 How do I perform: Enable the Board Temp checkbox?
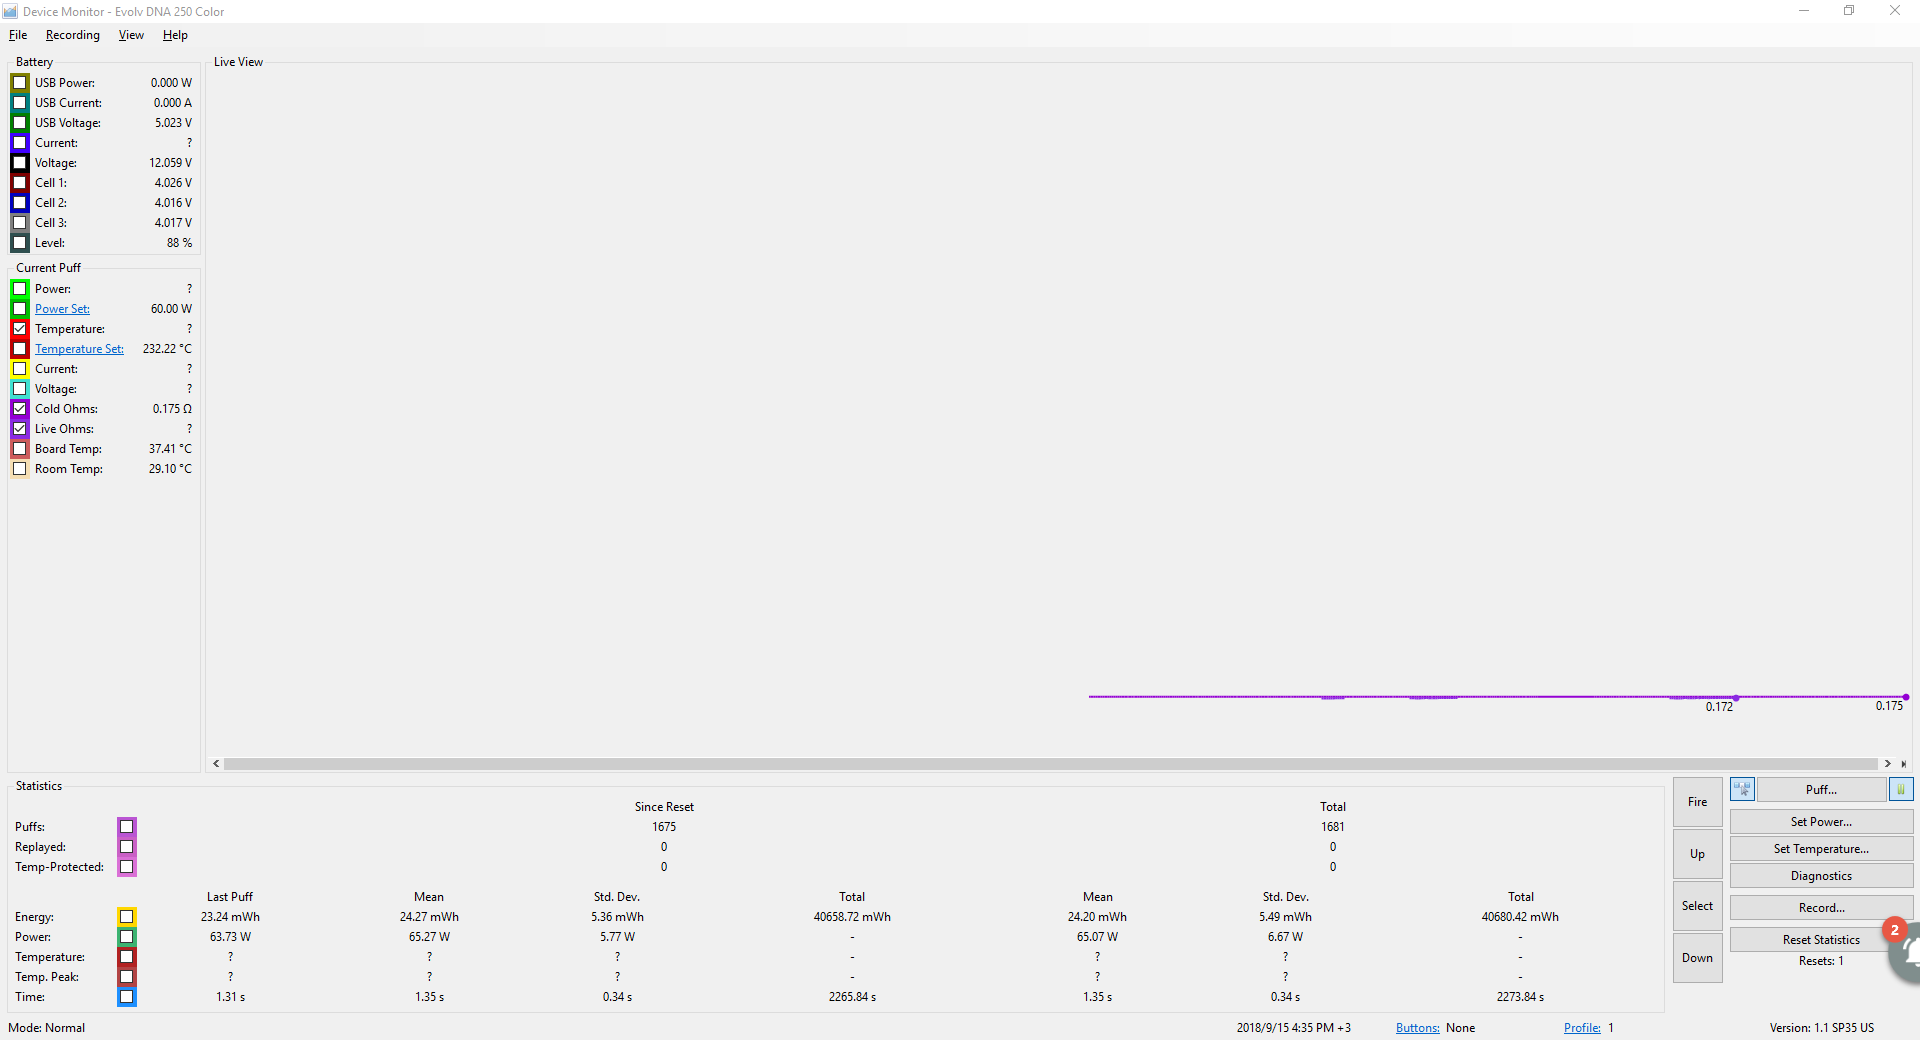point(20,449)
